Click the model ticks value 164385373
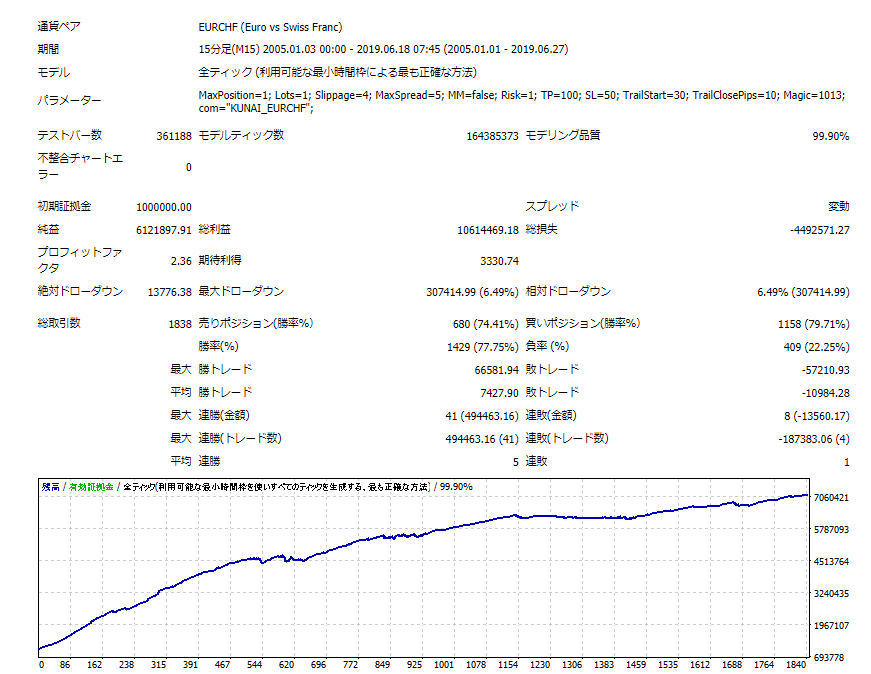The height and width of the screenshot is (674, 871). pyautogui.click(x=492, y=136)
